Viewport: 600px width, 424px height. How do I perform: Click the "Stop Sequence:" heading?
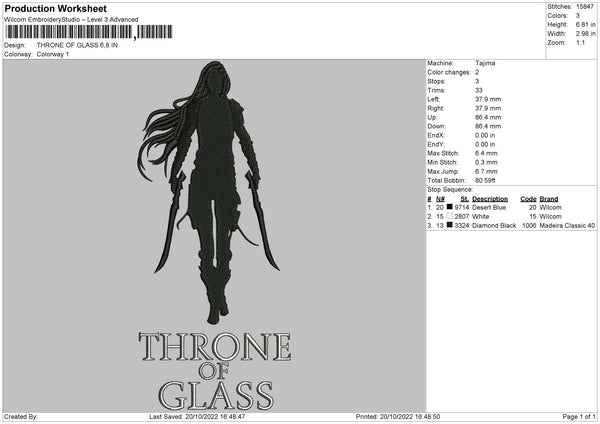pyautogui.click(x=450, y=190)
